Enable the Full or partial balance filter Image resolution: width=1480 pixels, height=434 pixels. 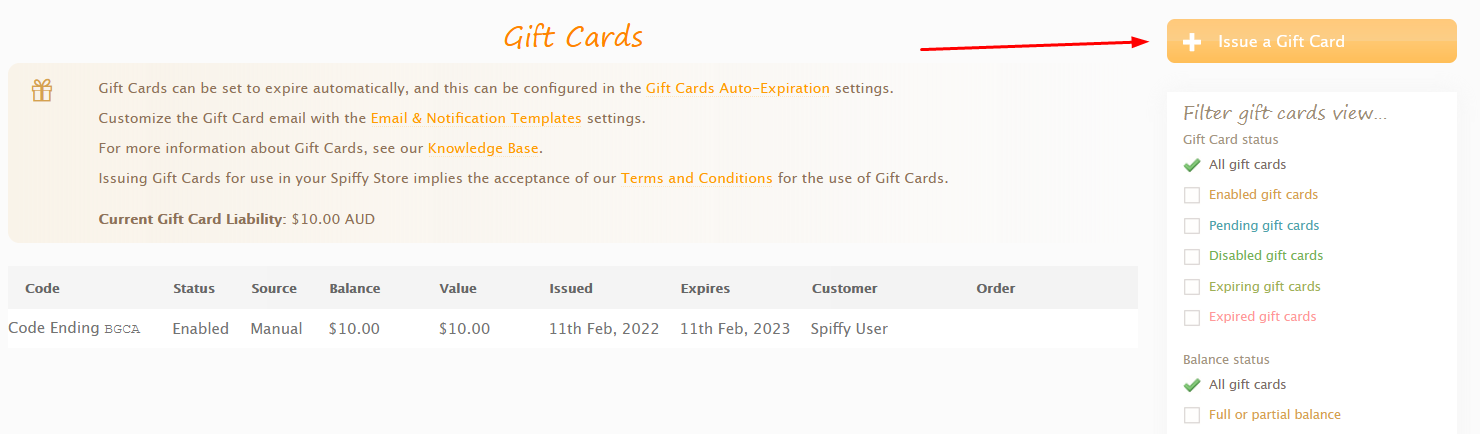pyautogui.click(x=1192, y=415)
